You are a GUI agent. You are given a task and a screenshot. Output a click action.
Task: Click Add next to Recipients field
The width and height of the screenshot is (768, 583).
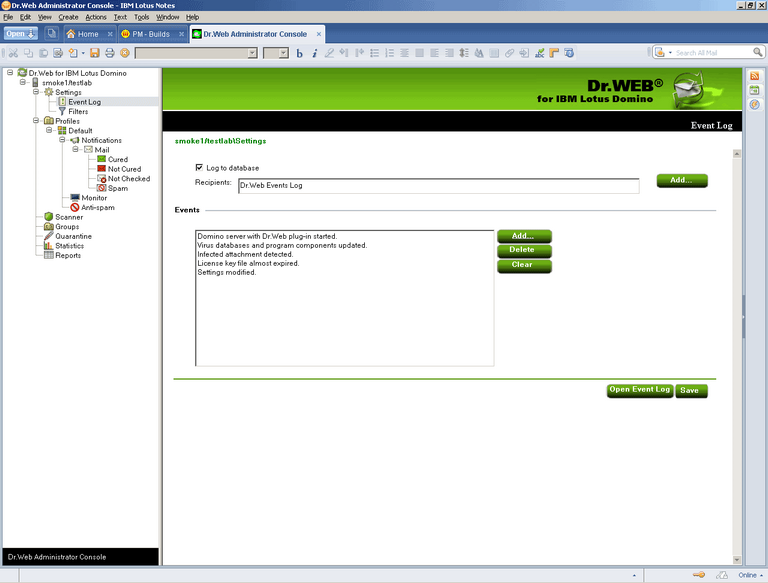pos(682,180)
